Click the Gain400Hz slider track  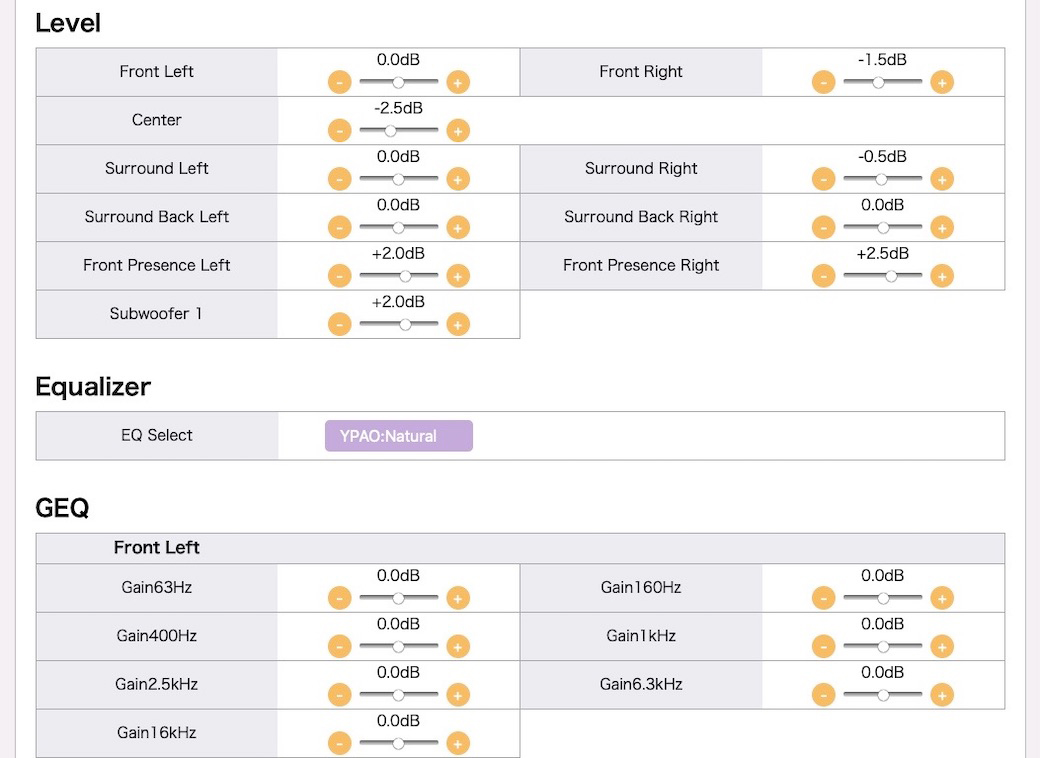click(x=399, y=647)
